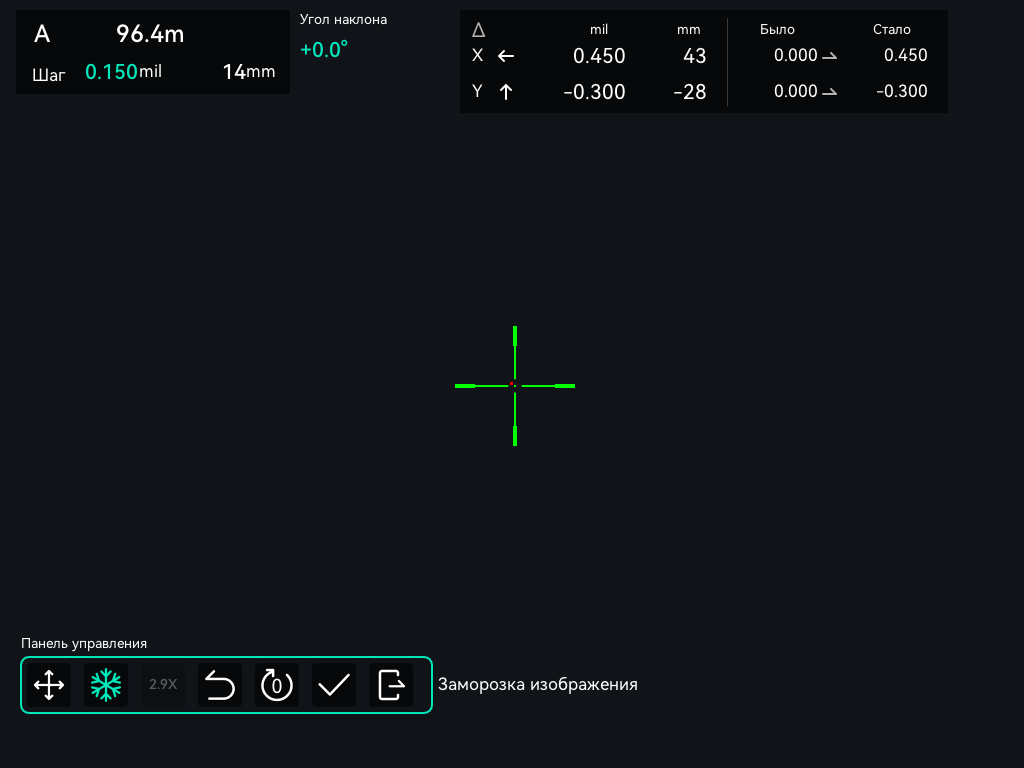The height and width of the screenshot is (768, 1024).
Task: Click the Y axis up arrow
Action: pos(506,92)
